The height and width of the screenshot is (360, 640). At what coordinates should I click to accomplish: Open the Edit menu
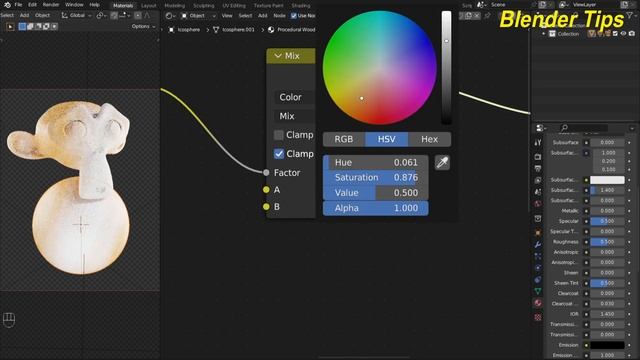click(x=32, y=5)
